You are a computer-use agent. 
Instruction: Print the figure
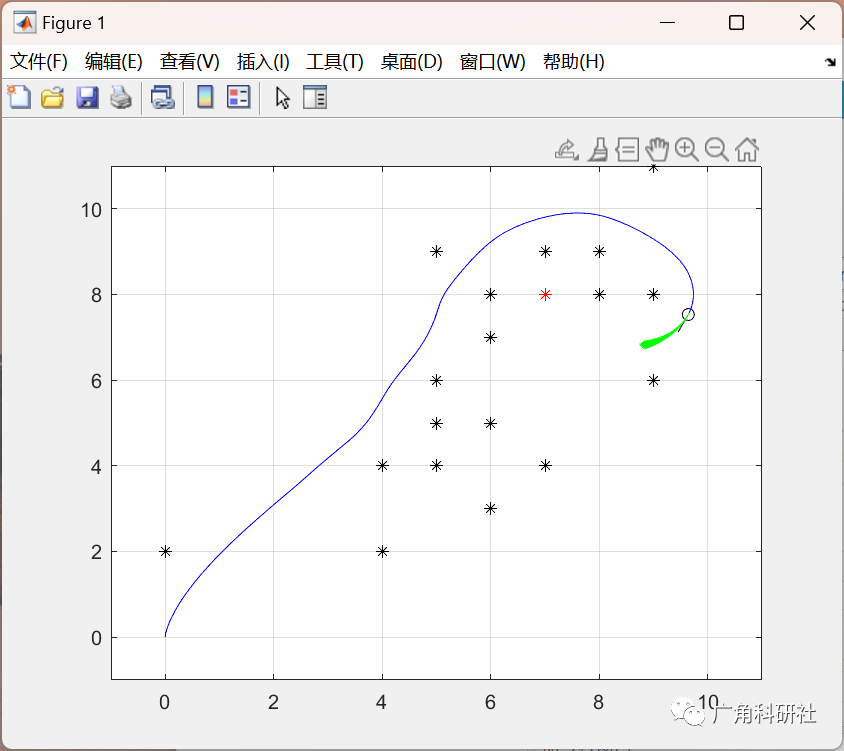121,98
